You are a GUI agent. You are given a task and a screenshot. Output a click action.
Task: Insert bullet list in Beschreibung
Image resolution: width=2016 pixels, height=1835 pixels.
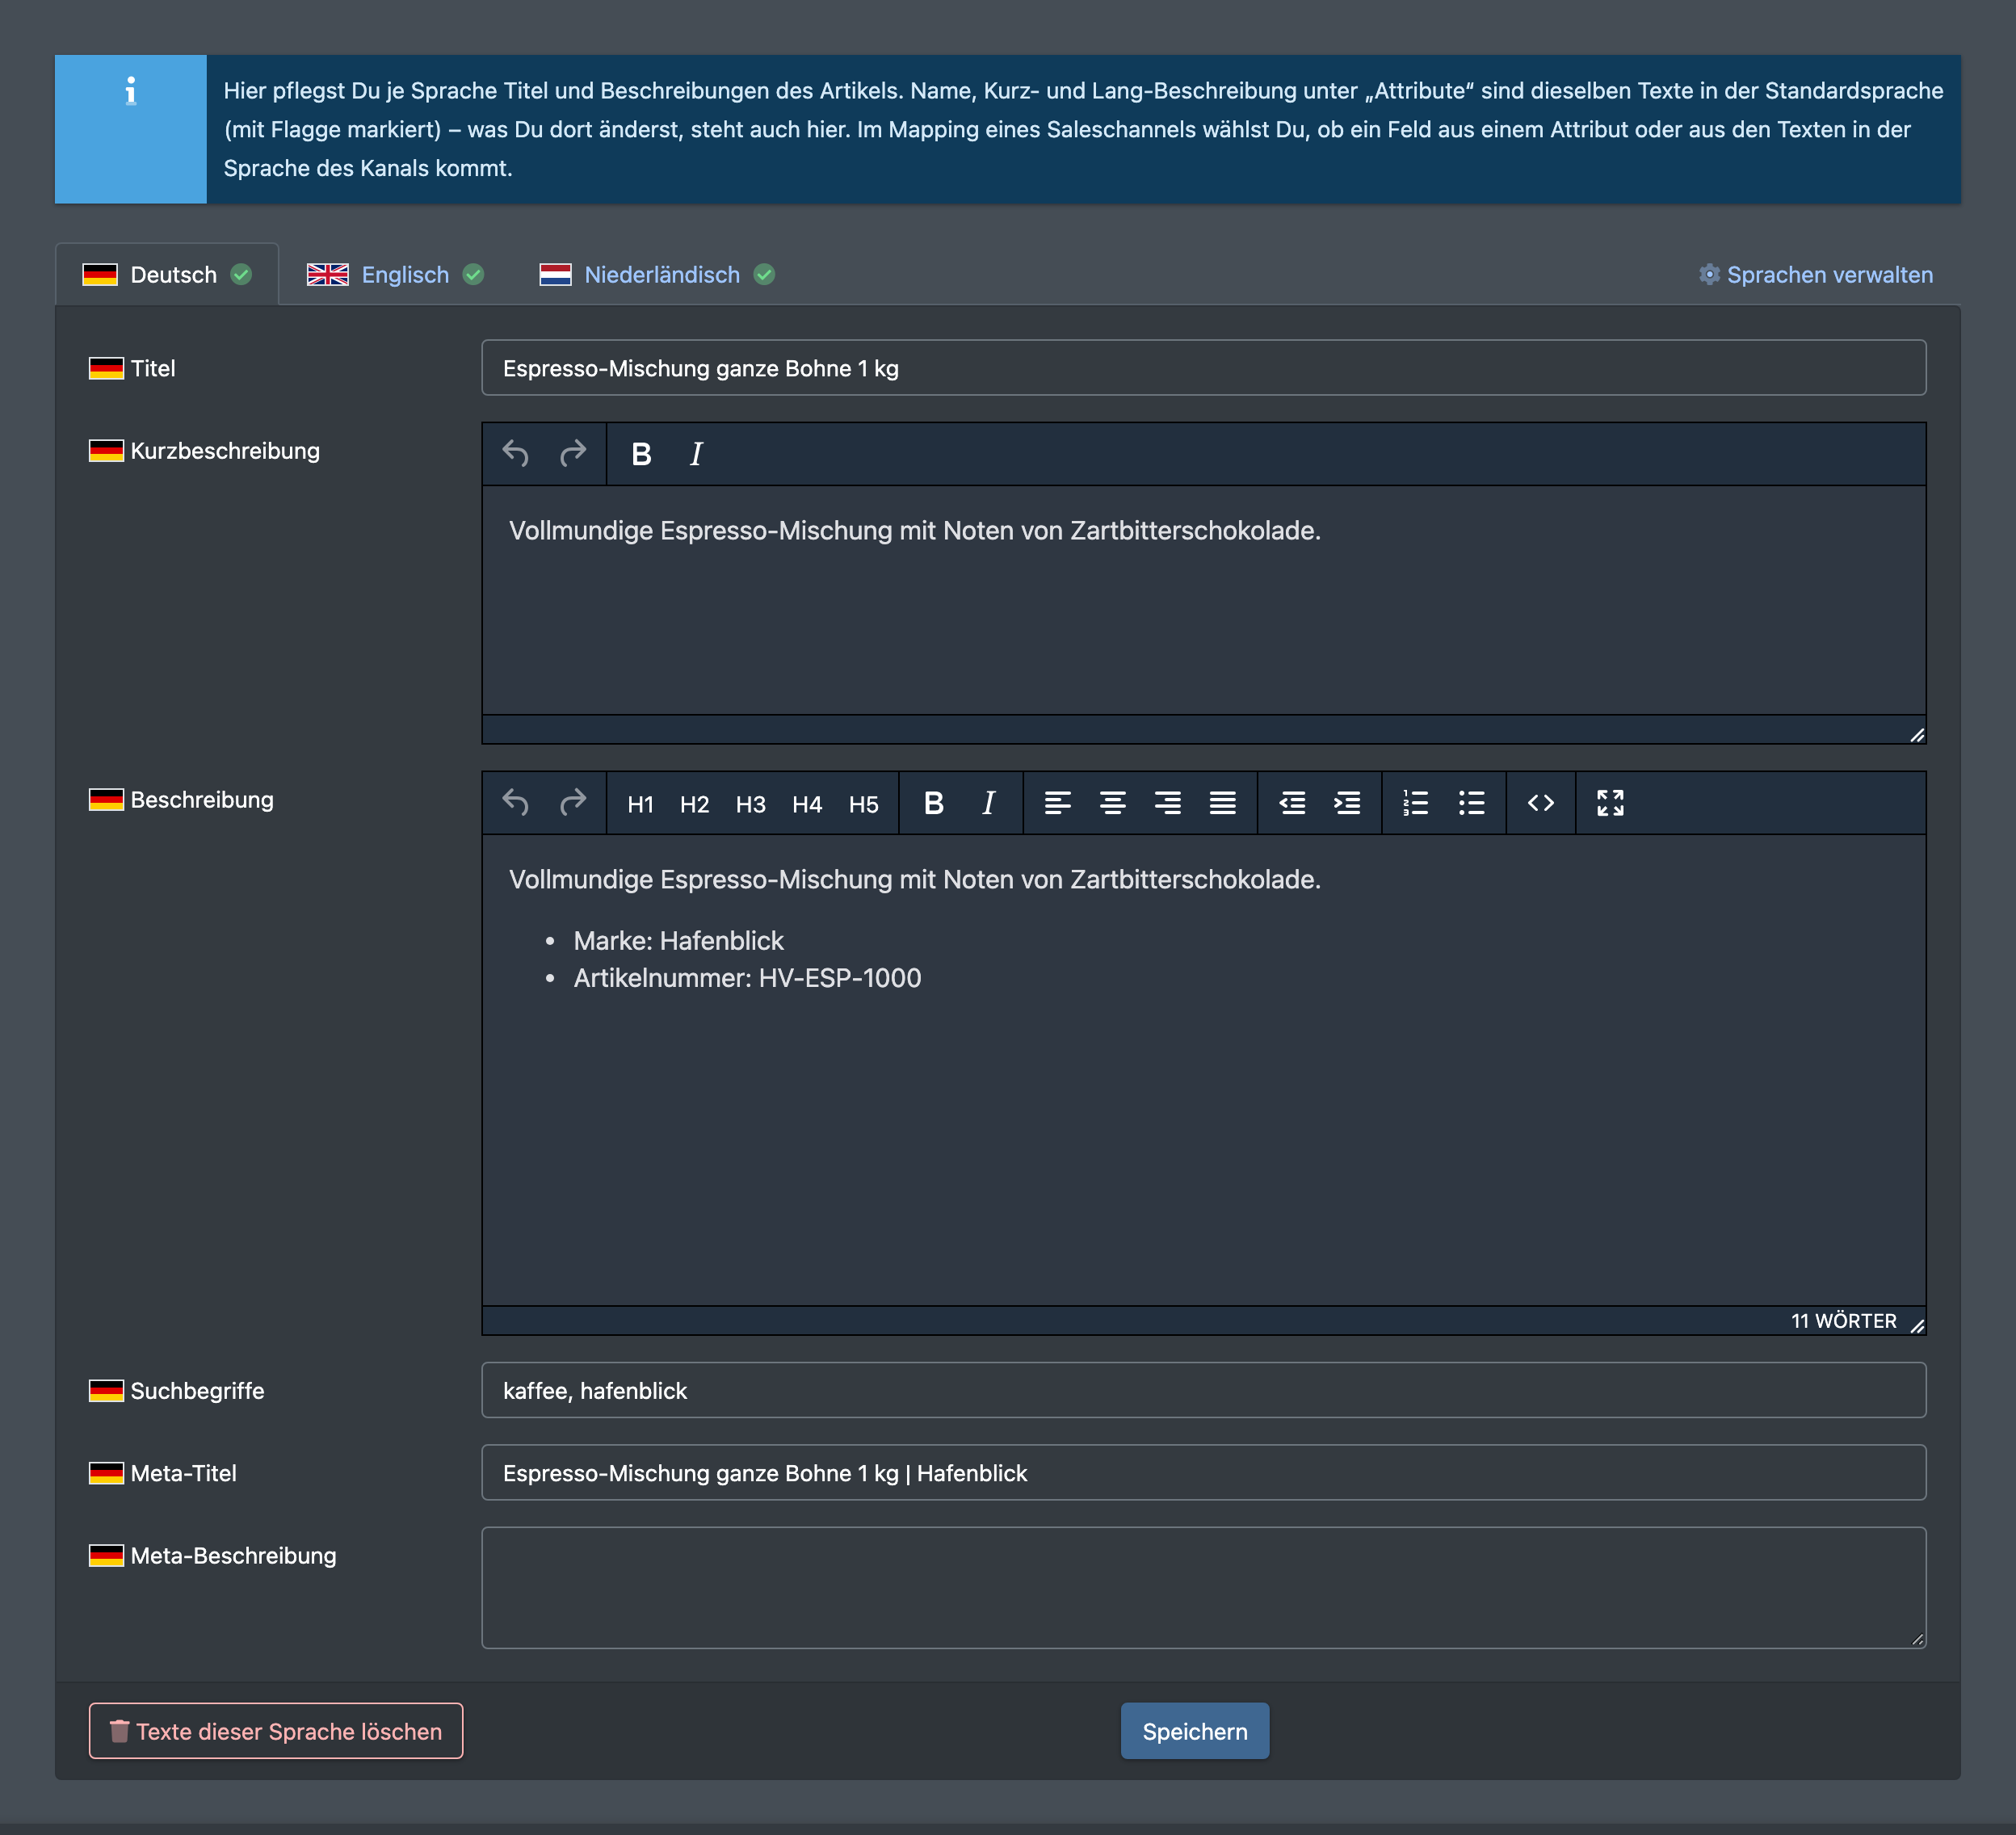1471,803
